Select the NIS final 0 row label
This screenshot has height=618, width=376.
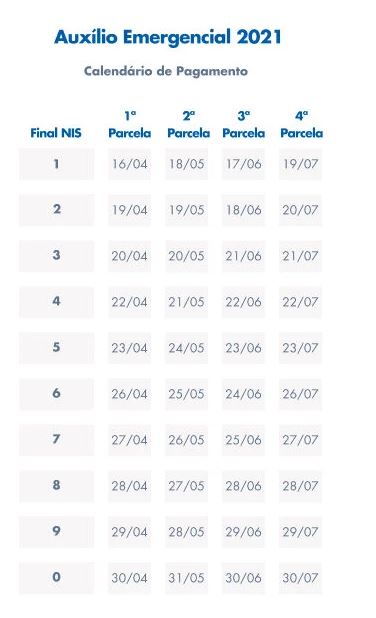56,578
